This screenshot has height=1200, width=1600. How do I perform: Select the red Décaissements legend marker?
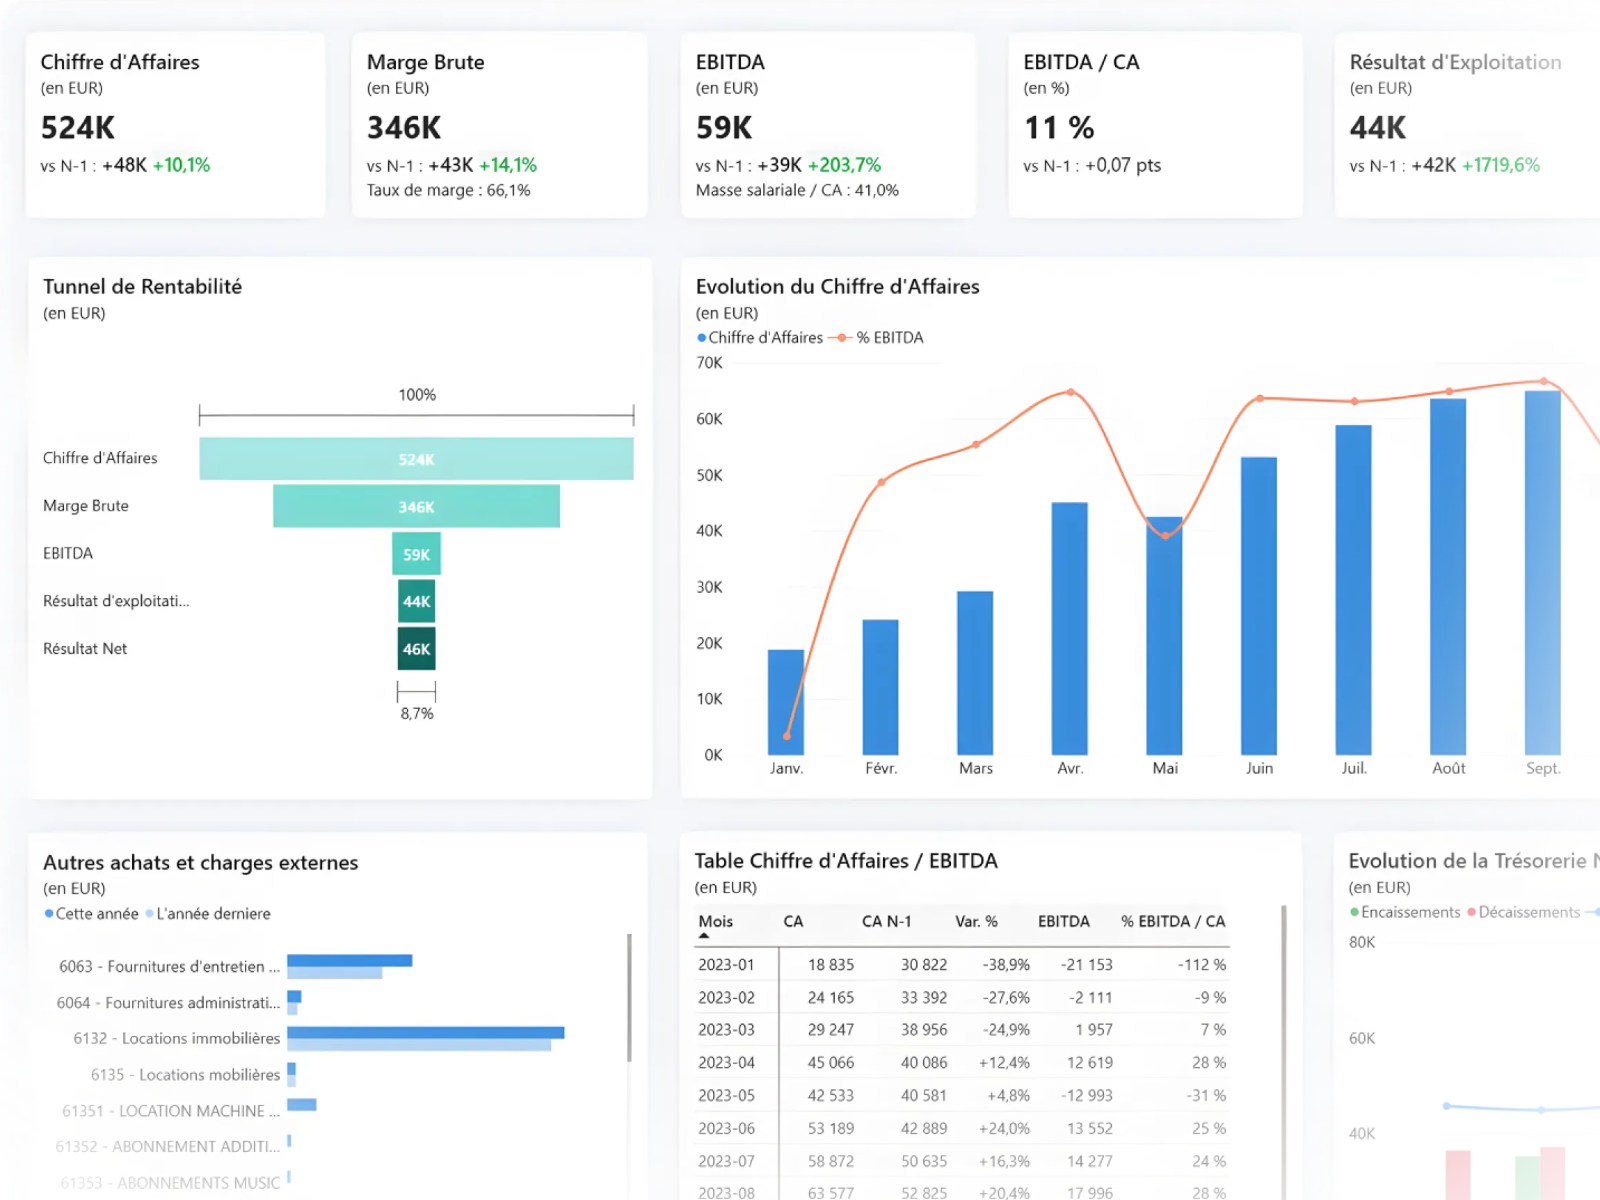point(1471,912)
